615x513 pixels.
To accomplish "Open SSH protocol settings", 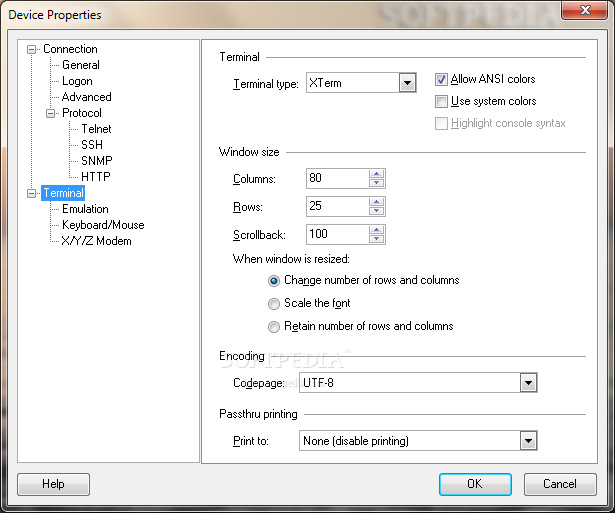I will point(92,145).
